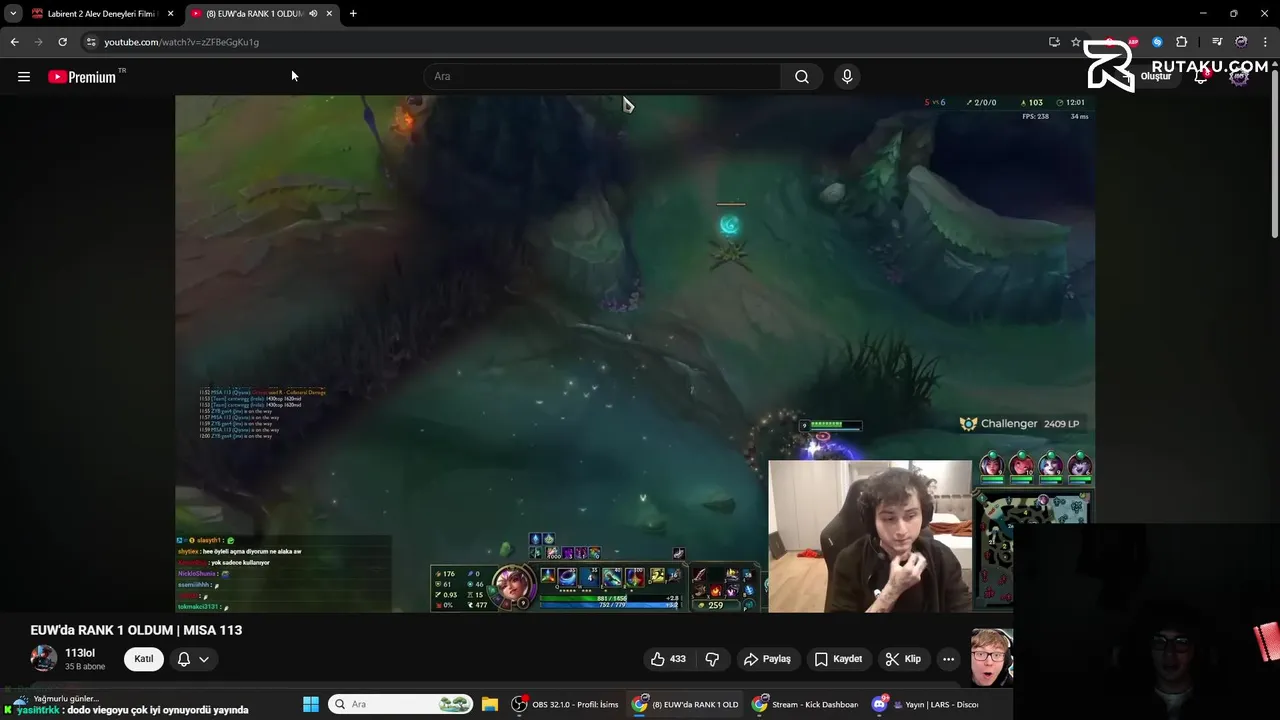Open the install/cast icon in address bar
The width and height of the screenshot is (1280, 720).
[x=1054, y=42]
